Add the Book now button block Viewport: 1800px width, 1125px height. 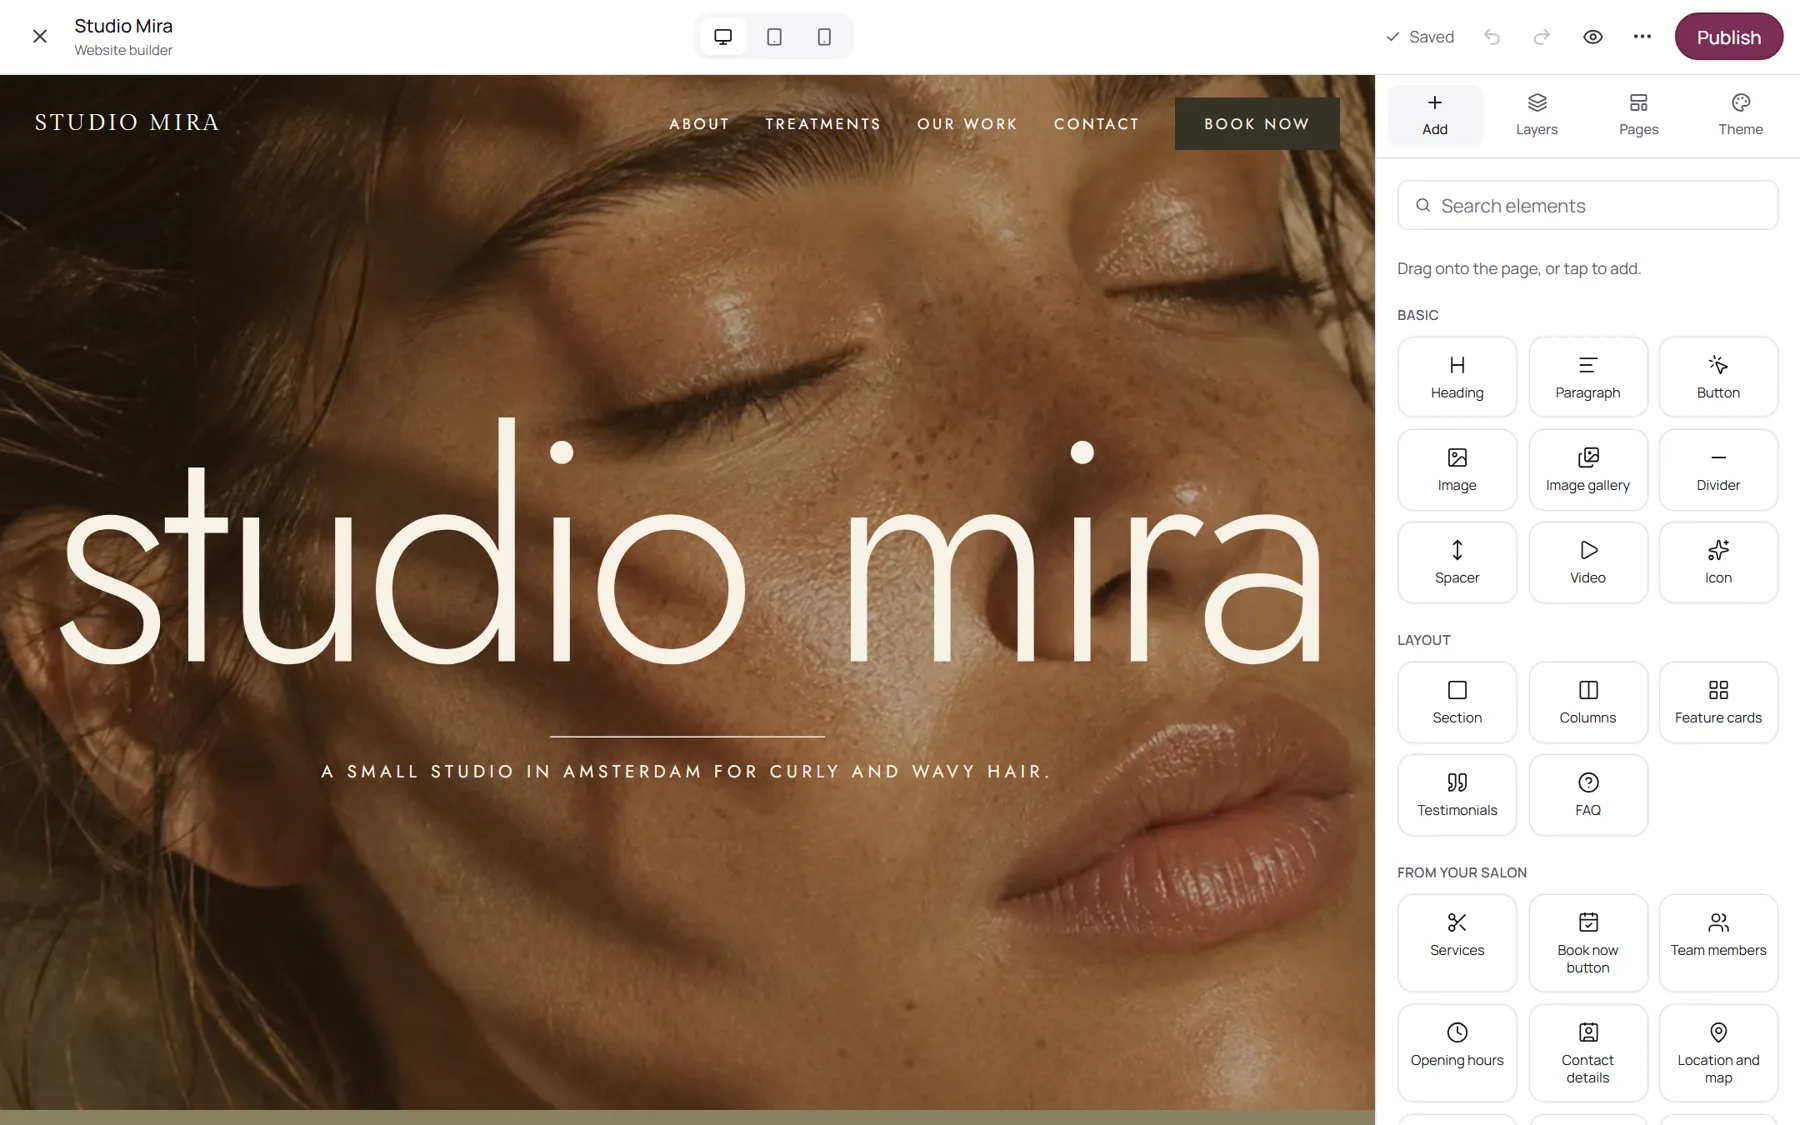click(1587, 943)
